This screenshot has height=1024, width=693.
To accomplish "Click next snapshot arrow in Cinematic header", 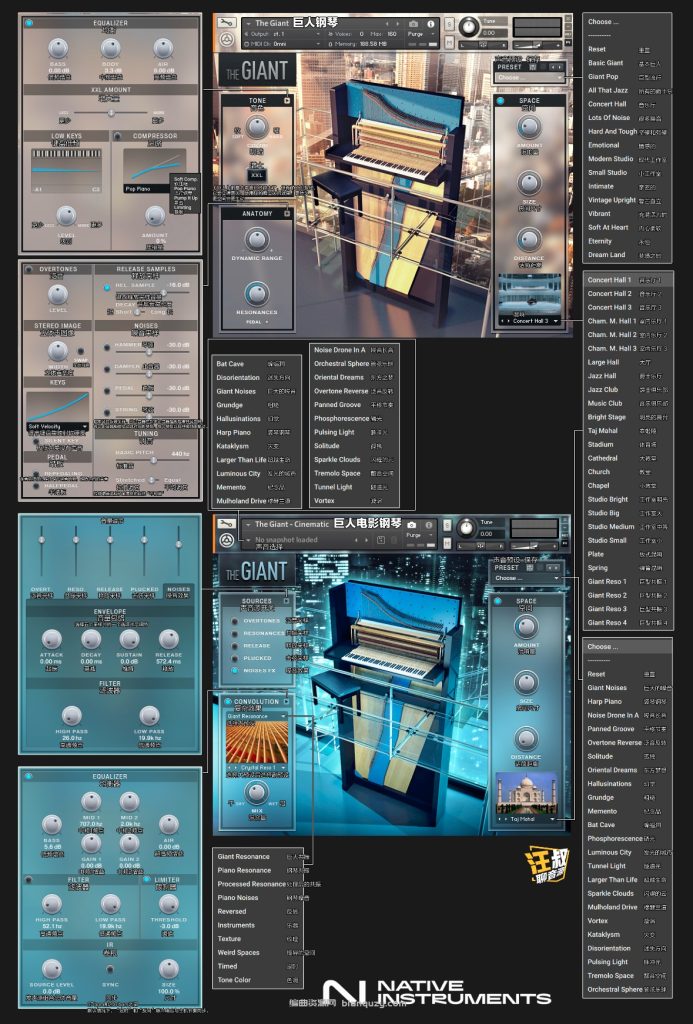I will tap(366, 540).
